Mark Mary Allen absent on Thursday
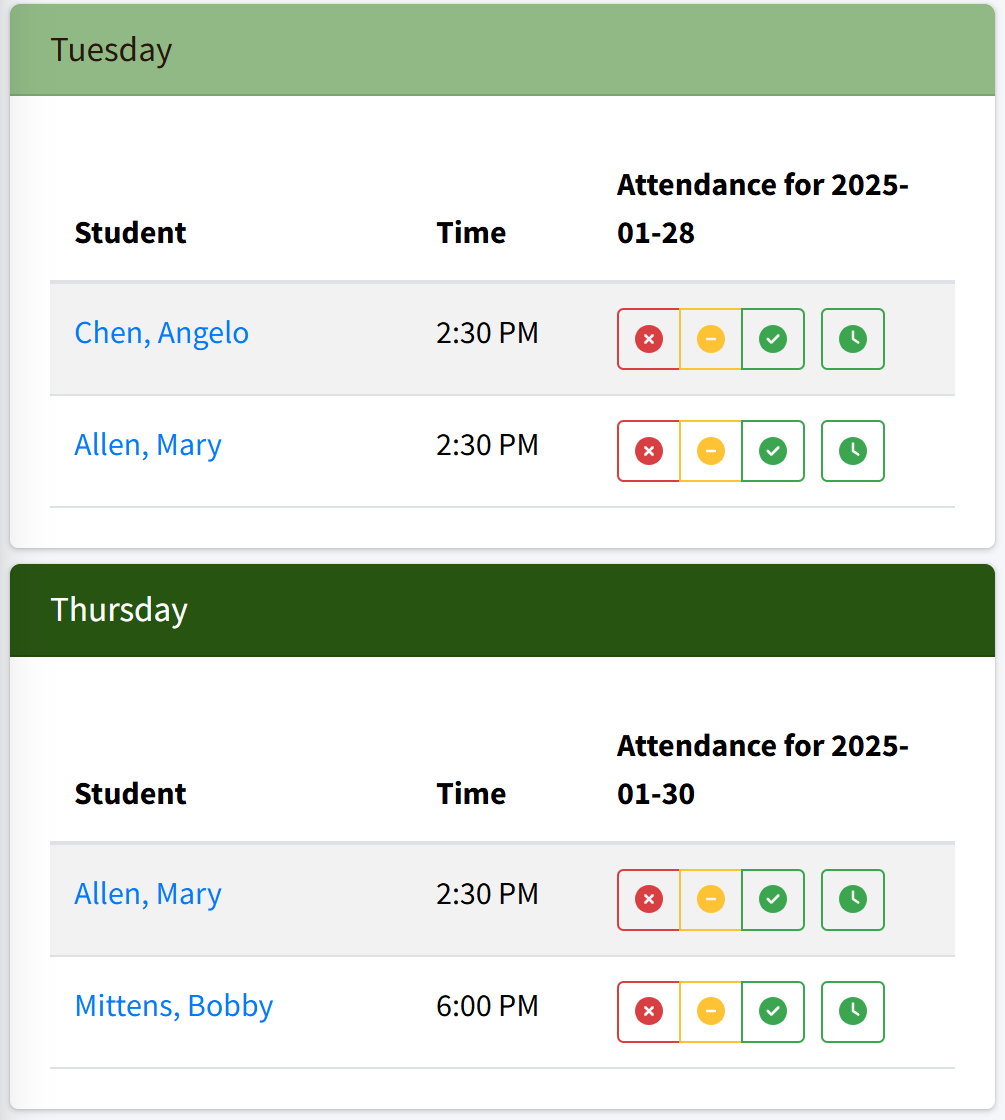This screenshot has width=1005, height=1120. point(649,900)
